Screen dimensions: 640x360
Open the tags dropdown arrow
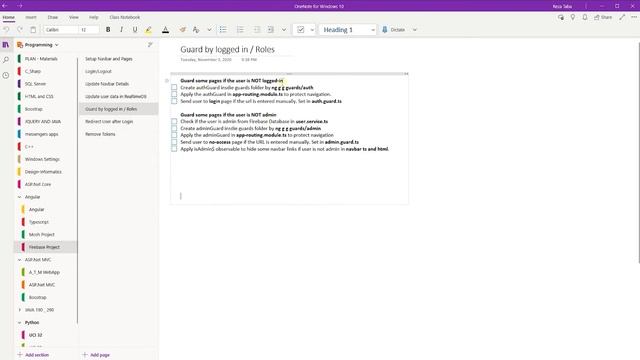click(x=312, y=30)
